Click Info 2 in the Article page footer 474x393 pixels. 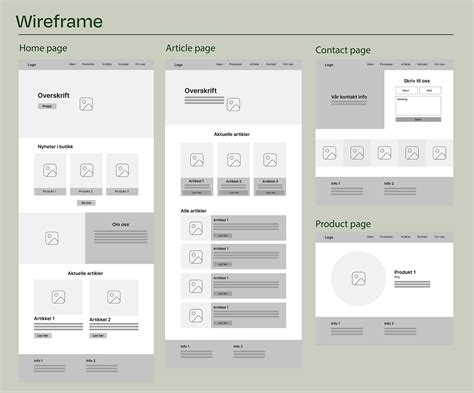(238, 347)
